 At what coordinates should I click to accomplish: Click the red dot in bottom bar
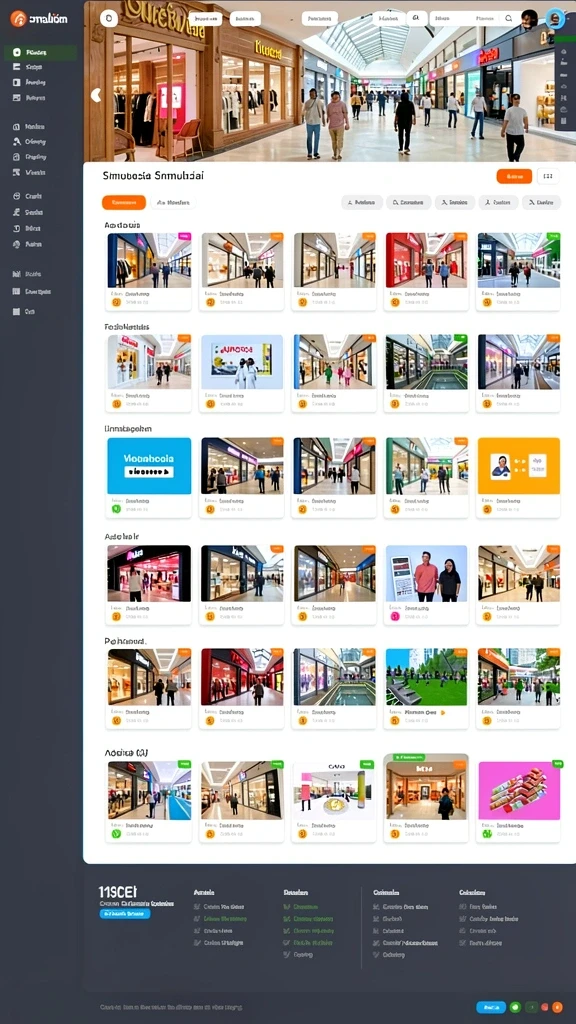click(x=547, y=1007)
